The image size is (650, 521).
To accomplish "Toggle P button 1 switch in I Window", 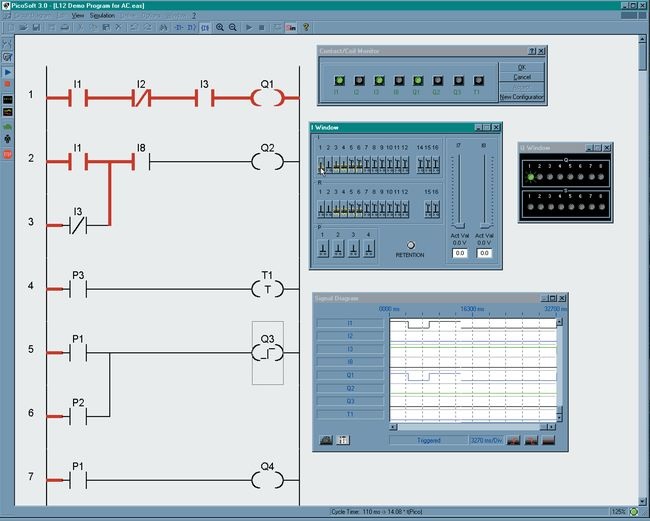I will tap(324, 248).
